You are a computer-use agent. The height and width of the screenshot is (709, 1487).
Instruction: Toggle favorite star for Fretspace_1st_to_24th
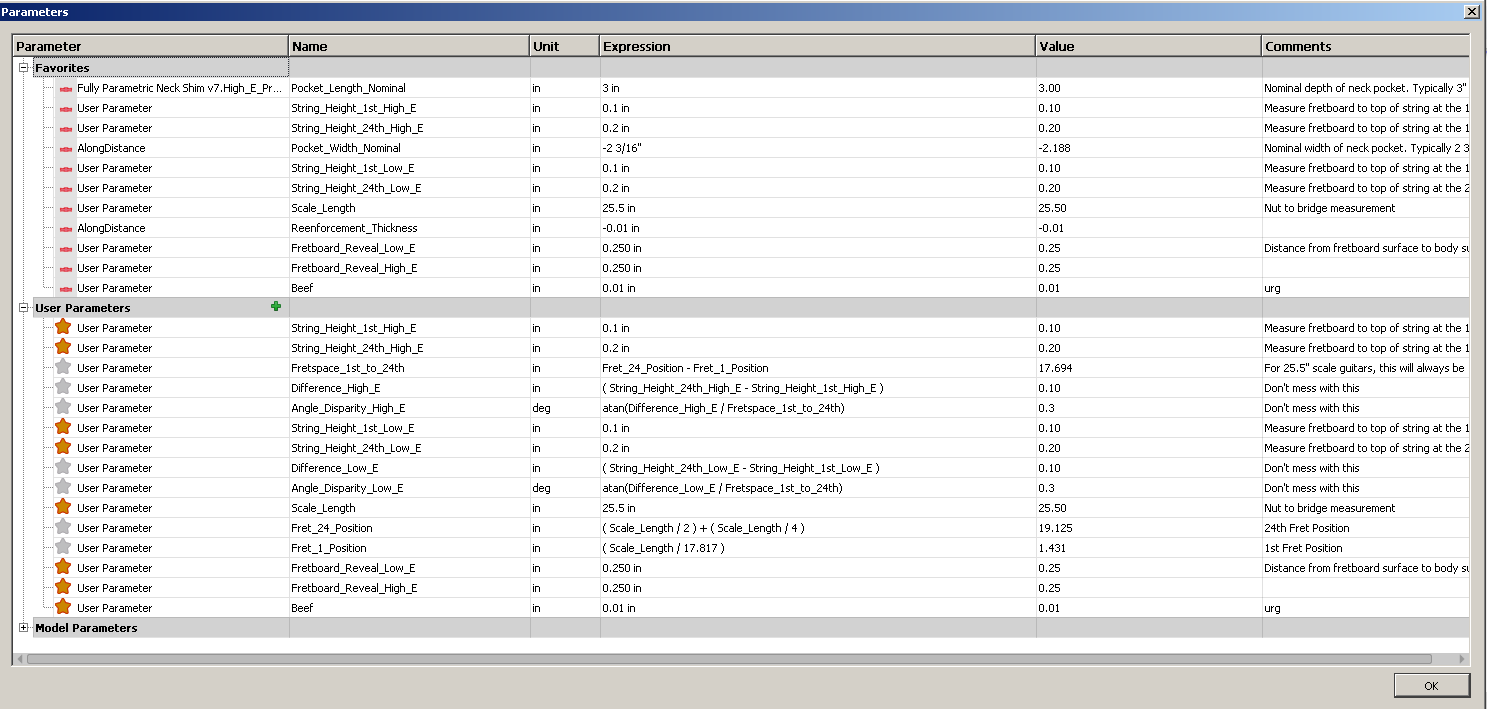(63, 367)
